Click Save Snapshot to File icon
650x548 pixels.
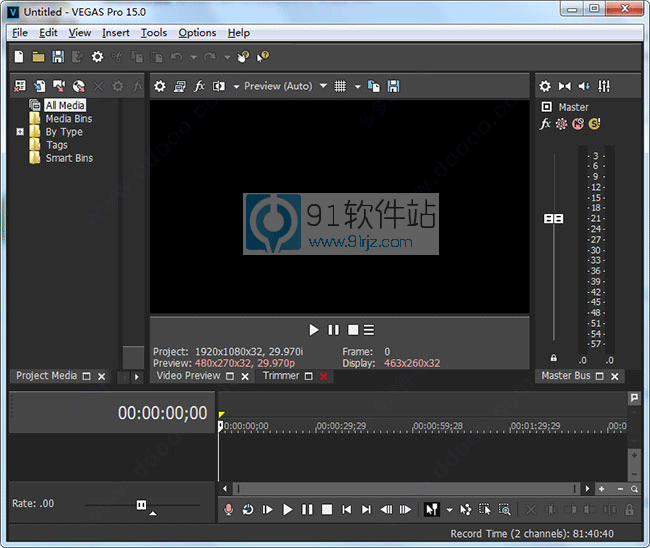point(393,86)
